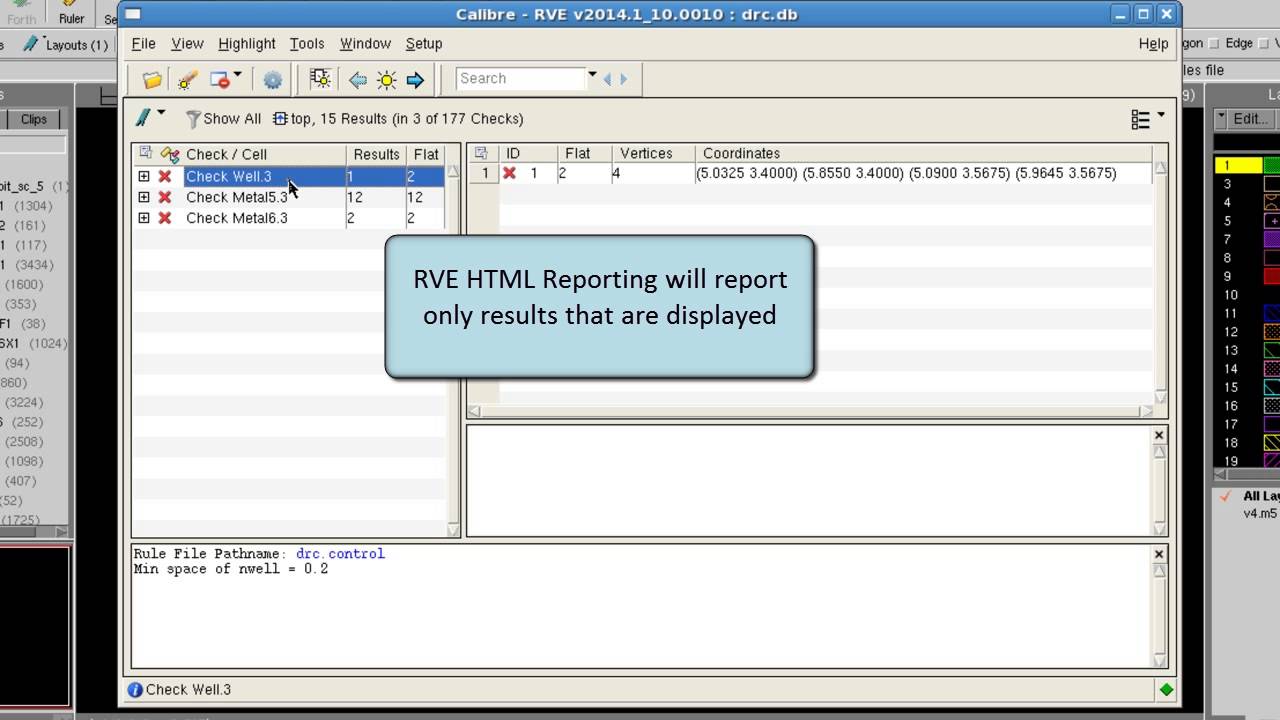Click in the Search input field

[x=520, y=79]
